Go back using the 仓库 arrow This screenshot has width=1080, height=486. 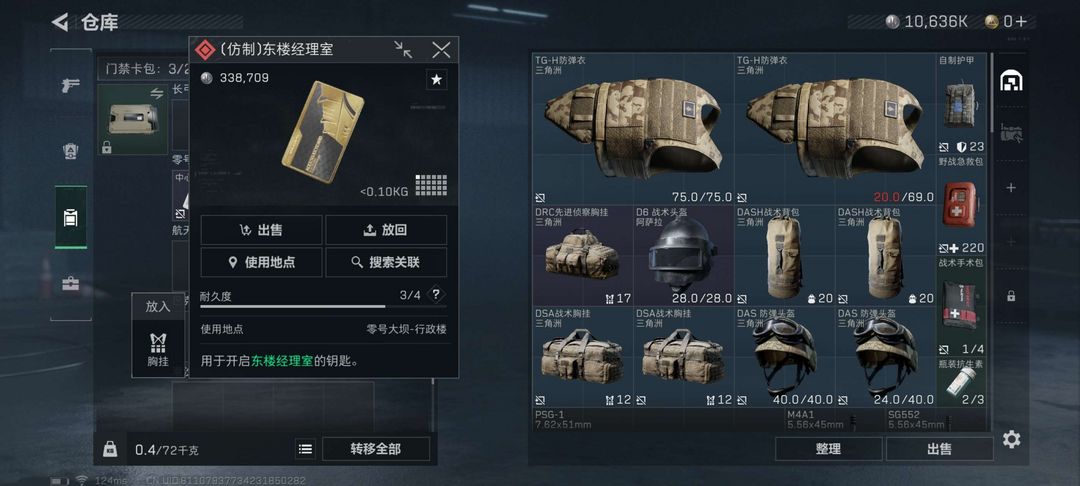(60, 22)
